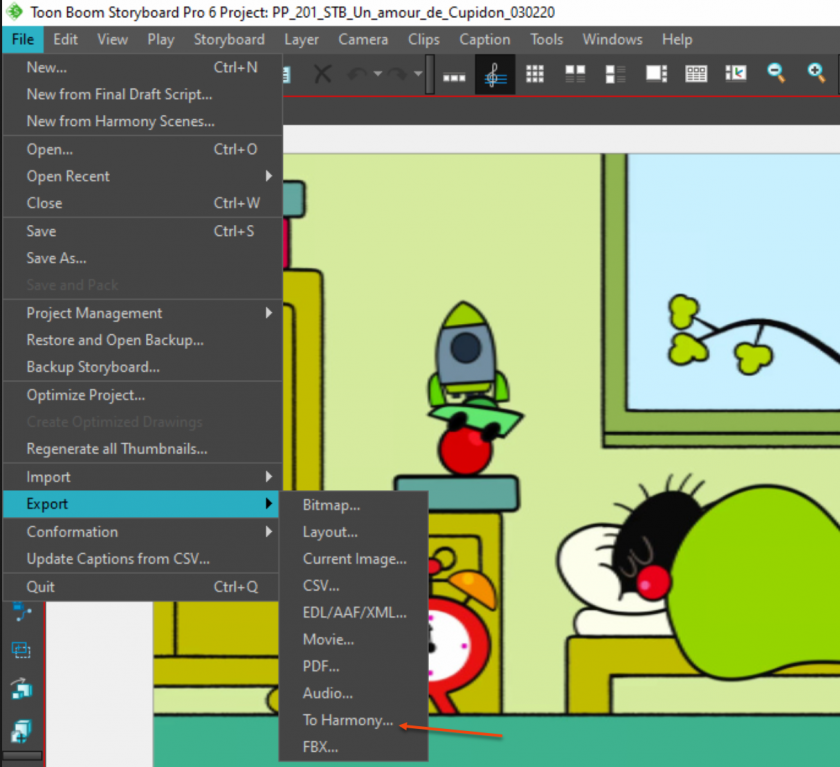Click the Toon Boom app logo in title bar
This screenshot has width=840, height=767.
[x=15, y=11]
